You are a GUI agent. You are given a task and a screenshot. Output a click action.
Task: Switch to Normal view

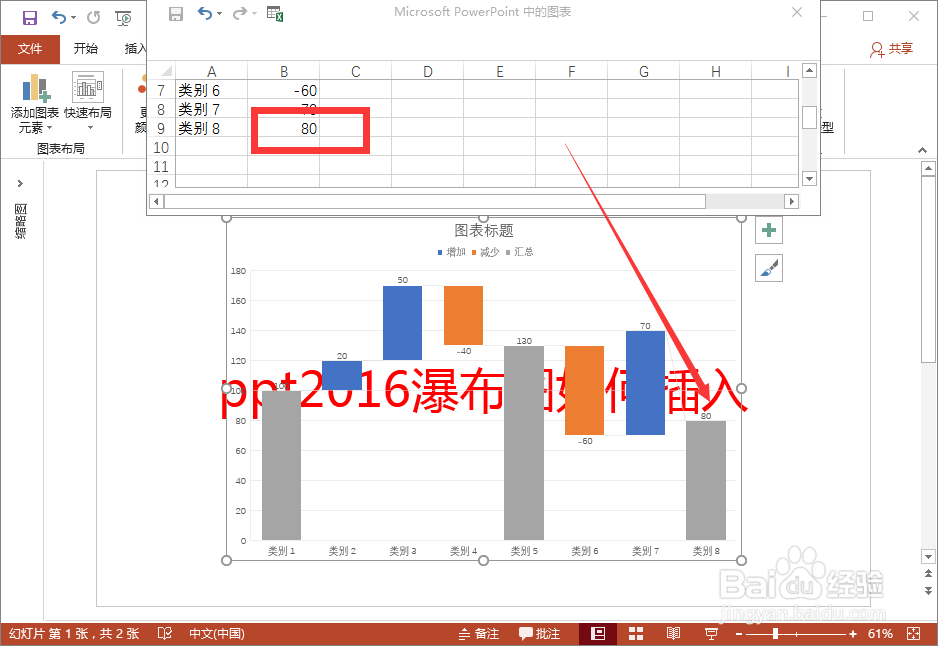(598, 633)
